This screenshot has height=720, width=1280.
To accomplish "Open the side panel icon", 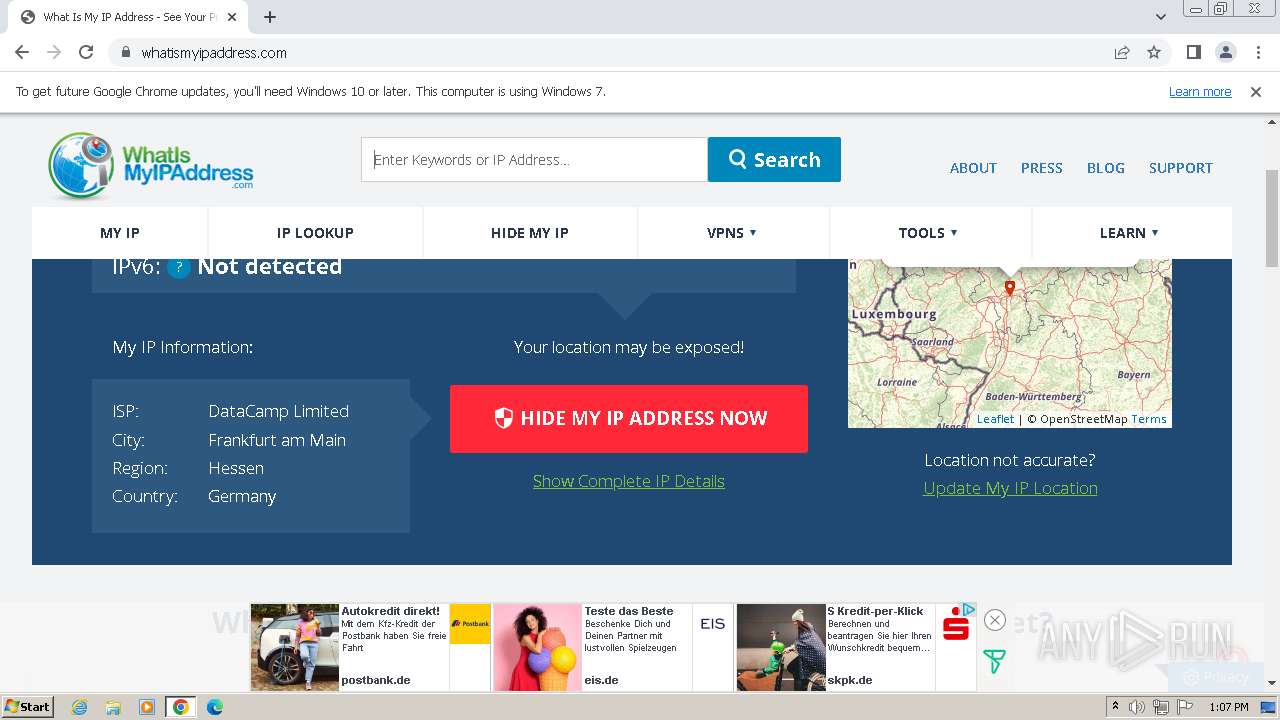I will click(1193, 53).
